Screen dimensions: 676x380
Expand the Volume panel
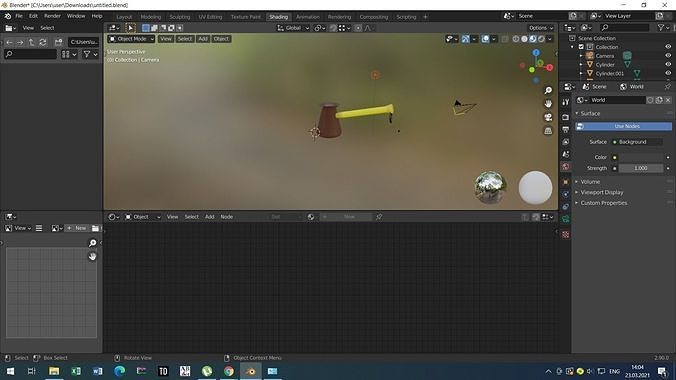590,182
